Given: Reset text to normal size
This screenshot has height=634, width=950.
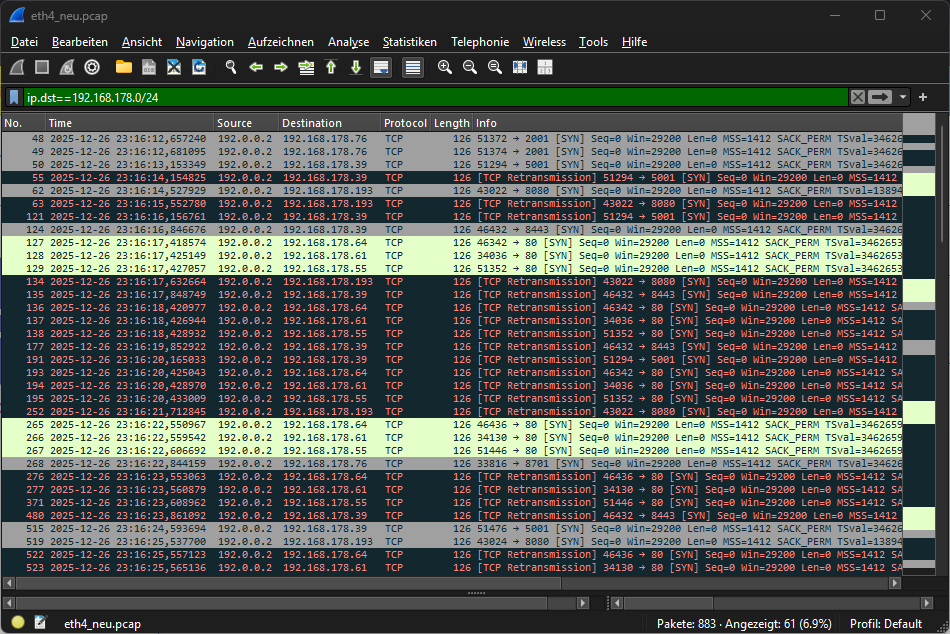Looking at the screenshot, I should point(495,67).
